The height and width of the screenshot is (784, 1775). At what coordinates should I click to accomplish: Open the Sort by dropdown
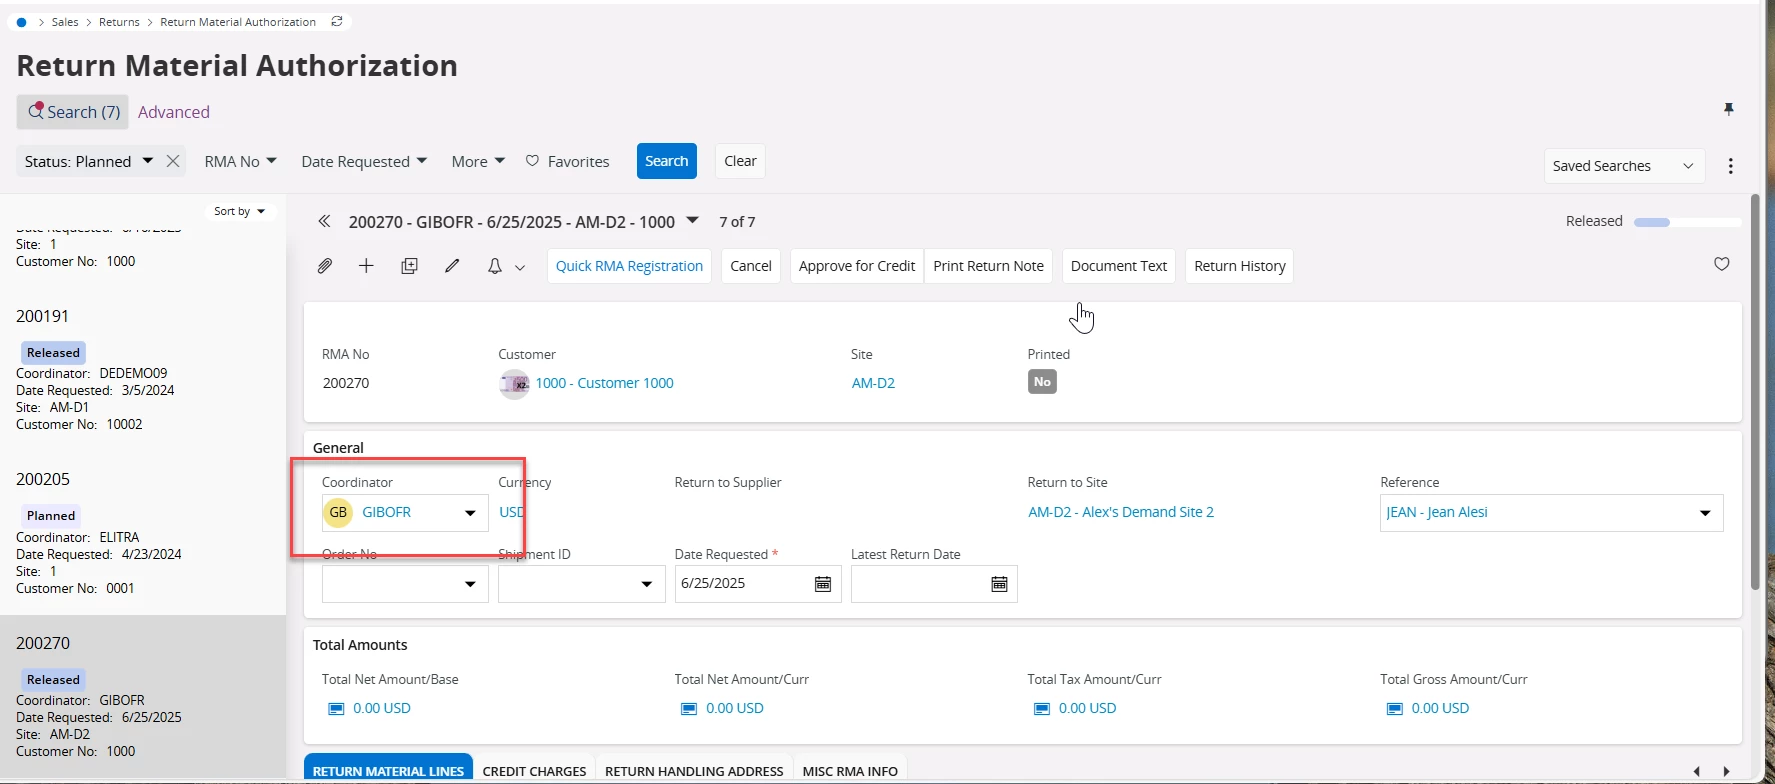pos(240,211)
